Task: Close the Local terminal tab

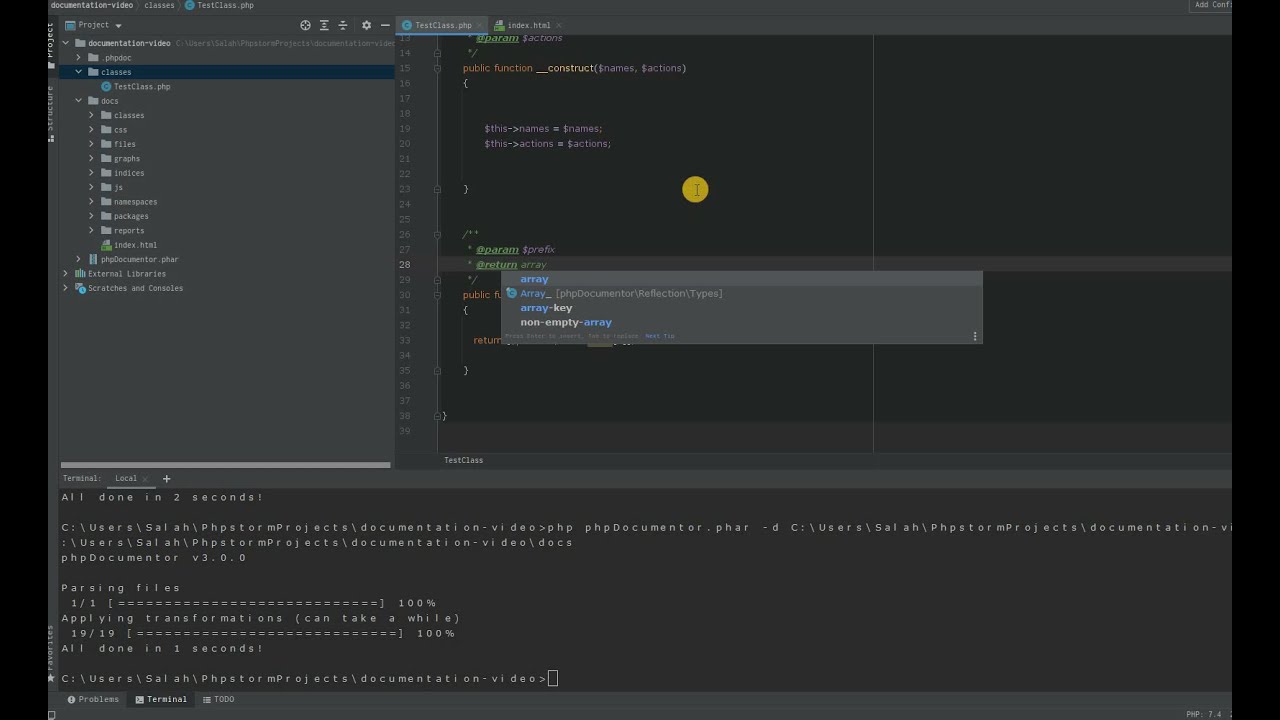Action: 146,479
